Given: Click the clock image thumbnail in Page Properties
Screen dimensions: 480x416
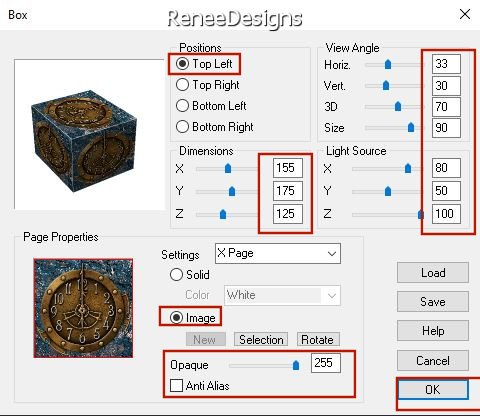Looking at the screenshot, I should (83, 308).
